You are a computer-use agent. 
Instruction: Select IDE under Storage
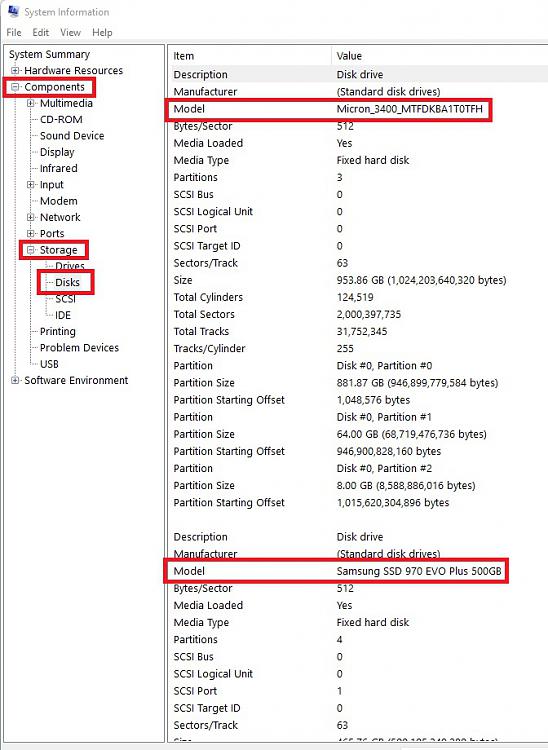click(x=63, y=315)
